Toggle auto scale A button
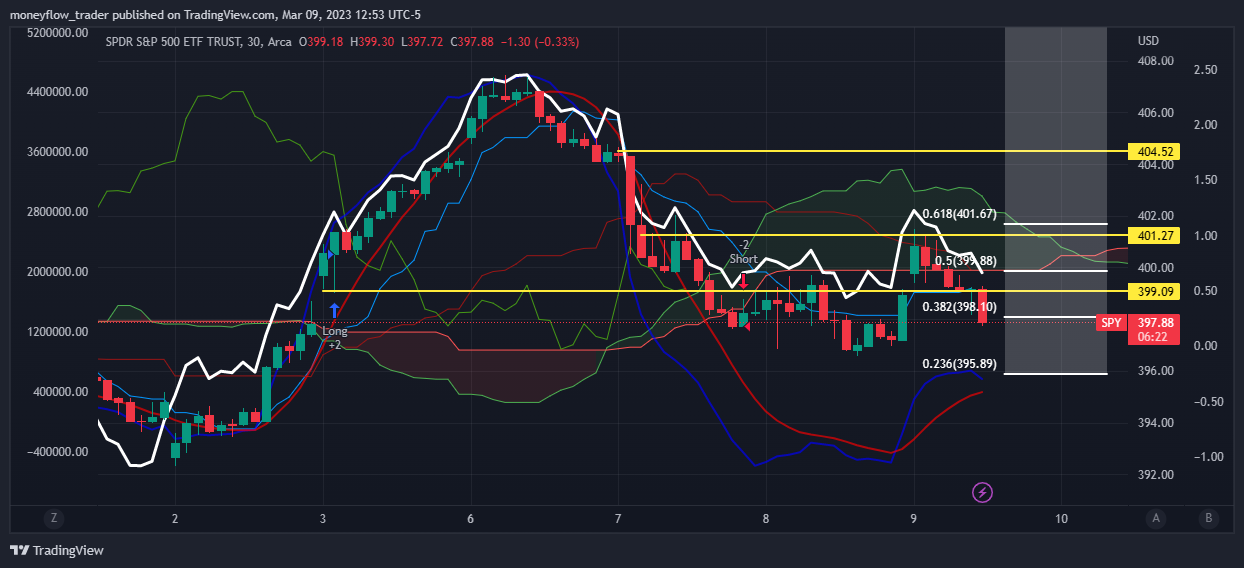Image resolution: width=1244 pixels, height=568 pixels. (x=1156, y=518)
